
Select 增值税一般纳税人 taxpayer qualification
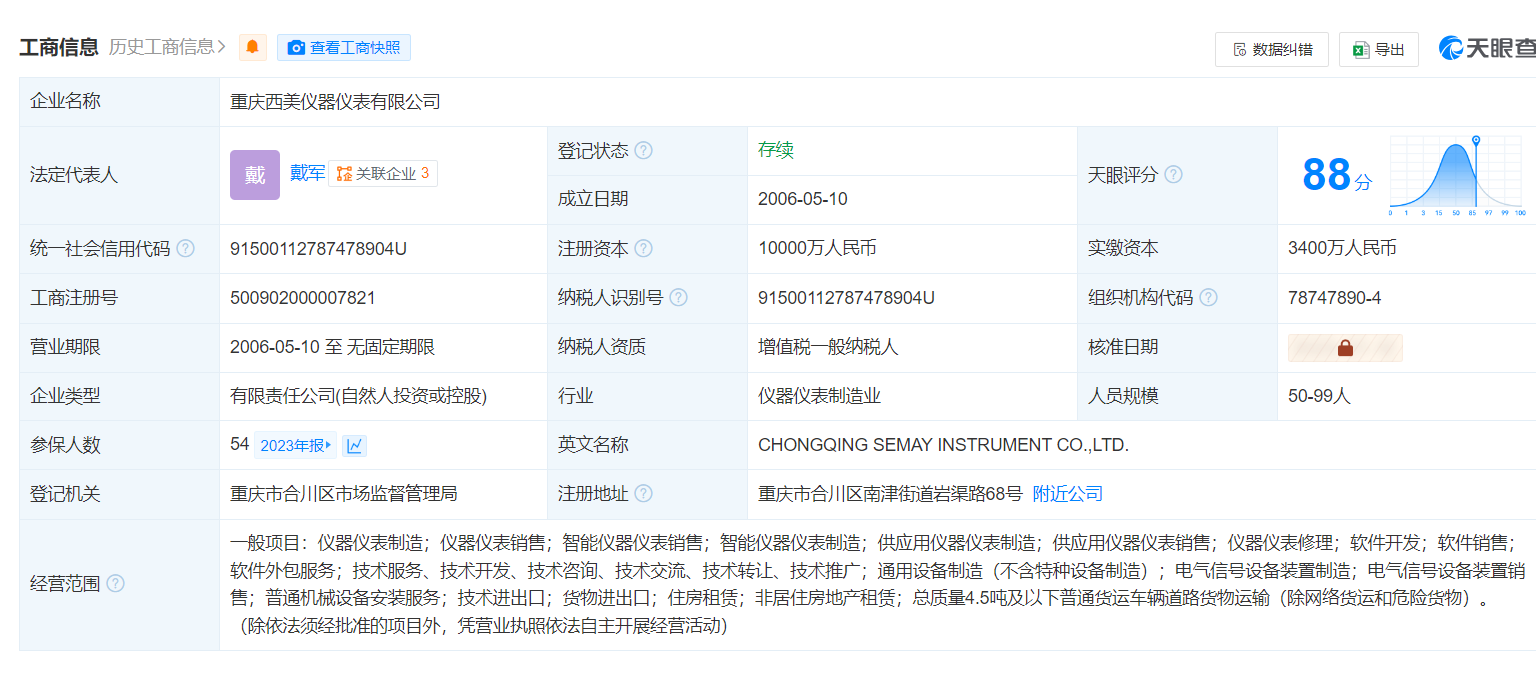coord(828,347)
